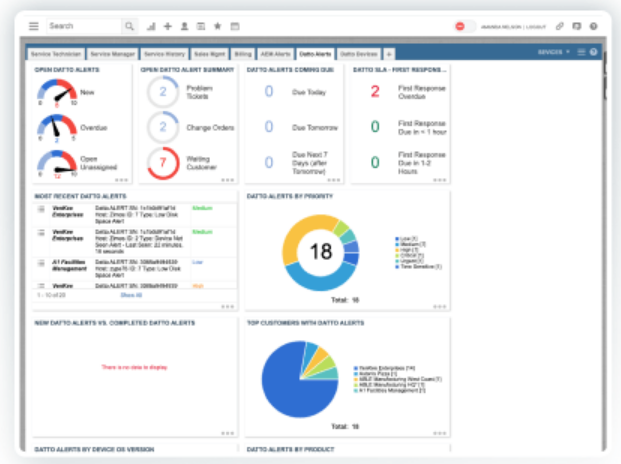Open the calendar icon in top toolbar
Viewport: 621px width, 464px height.
[235, 27]
